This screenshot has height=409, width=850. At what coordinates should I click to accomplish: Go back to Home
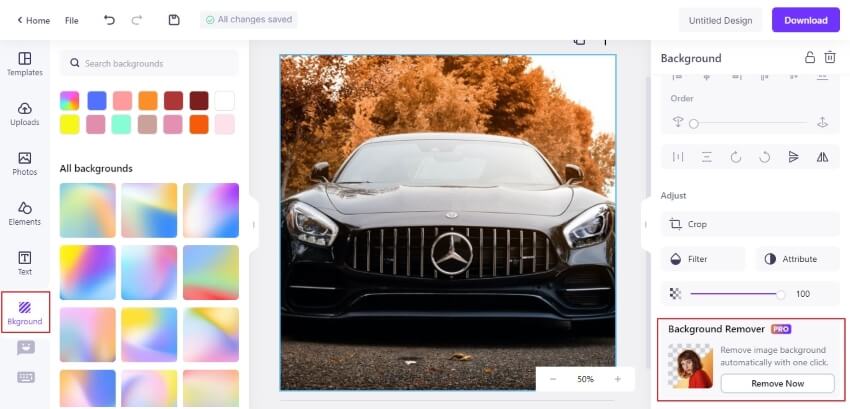tap(34, 21)
